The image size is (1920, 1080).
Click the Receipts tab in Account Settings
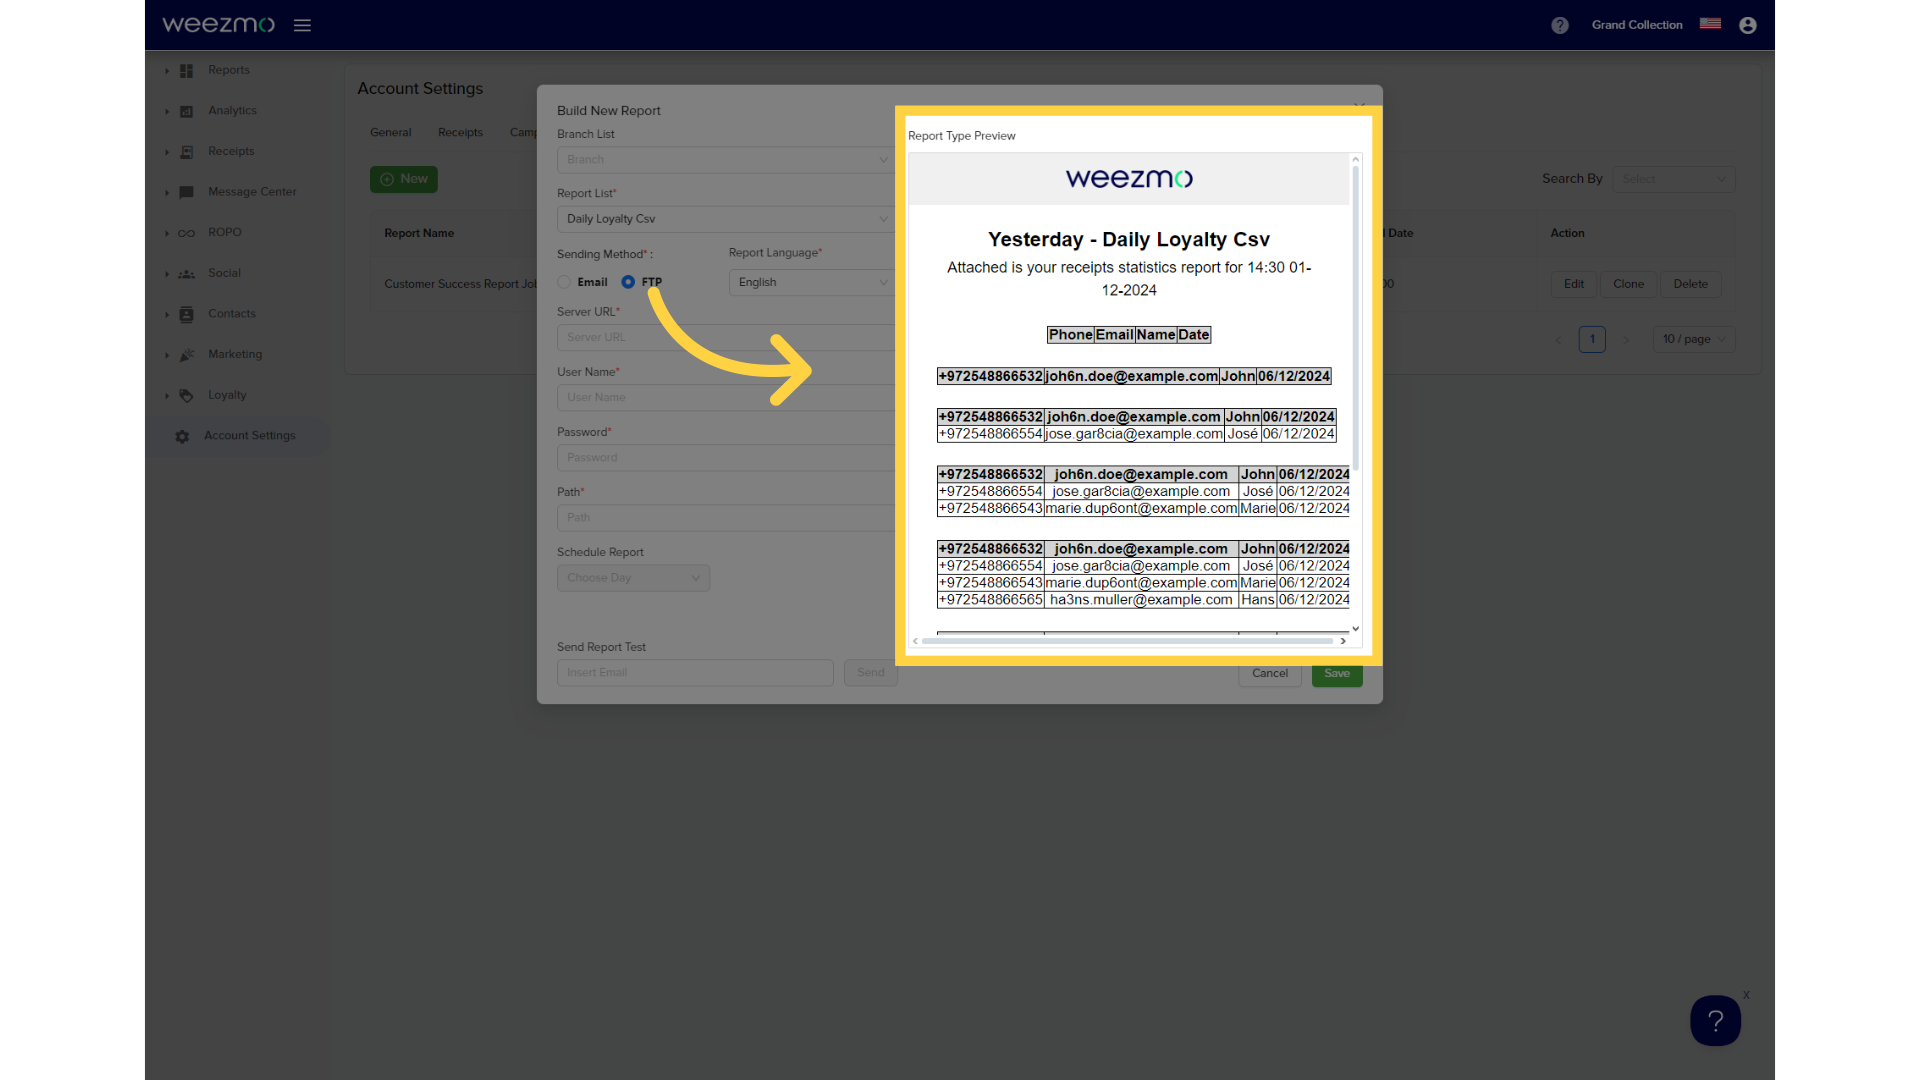[x=460, y=132]
